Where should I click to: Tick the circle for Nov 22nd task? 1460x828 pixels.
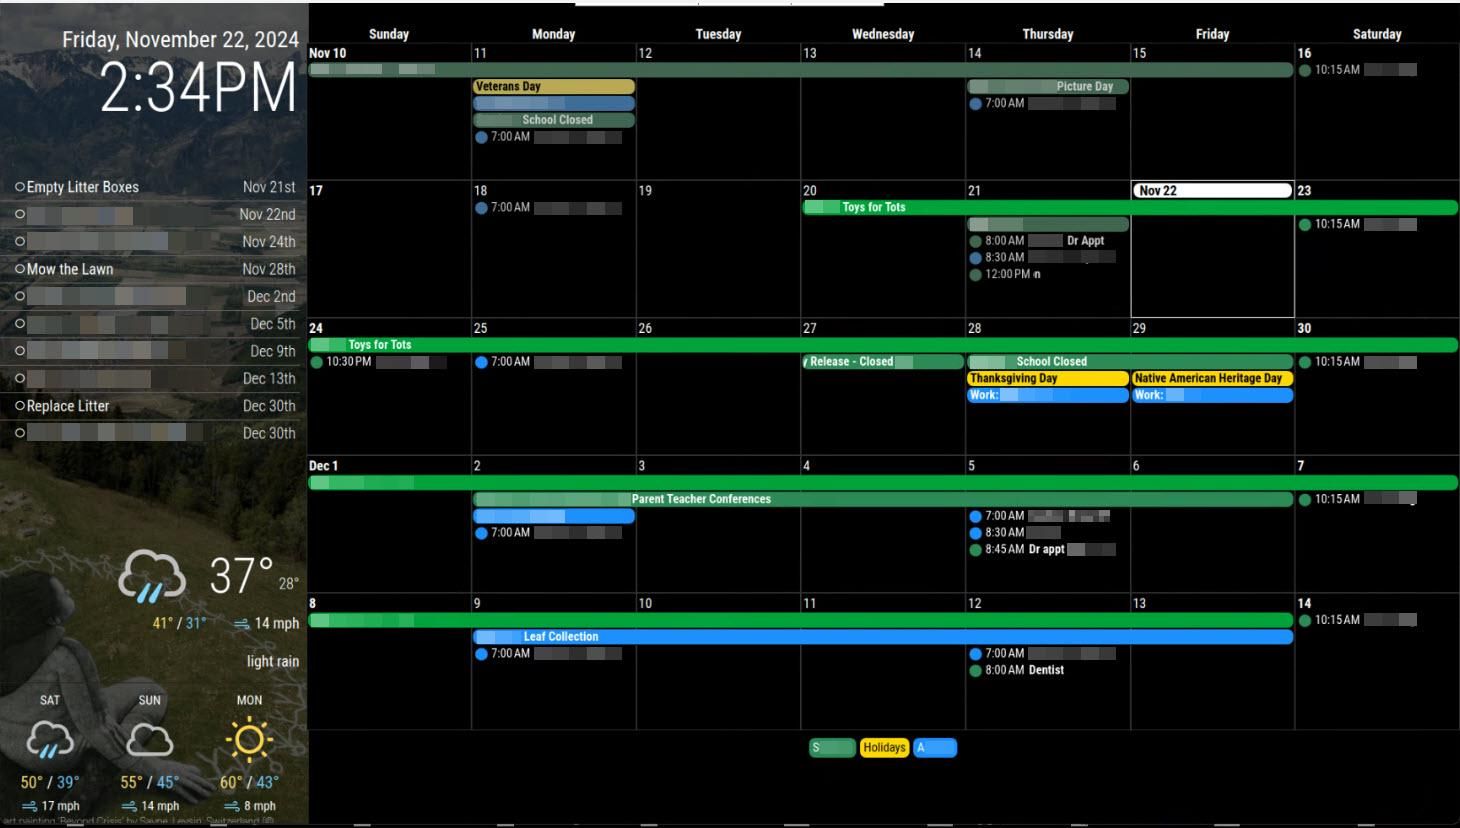[x=19, y=214]
